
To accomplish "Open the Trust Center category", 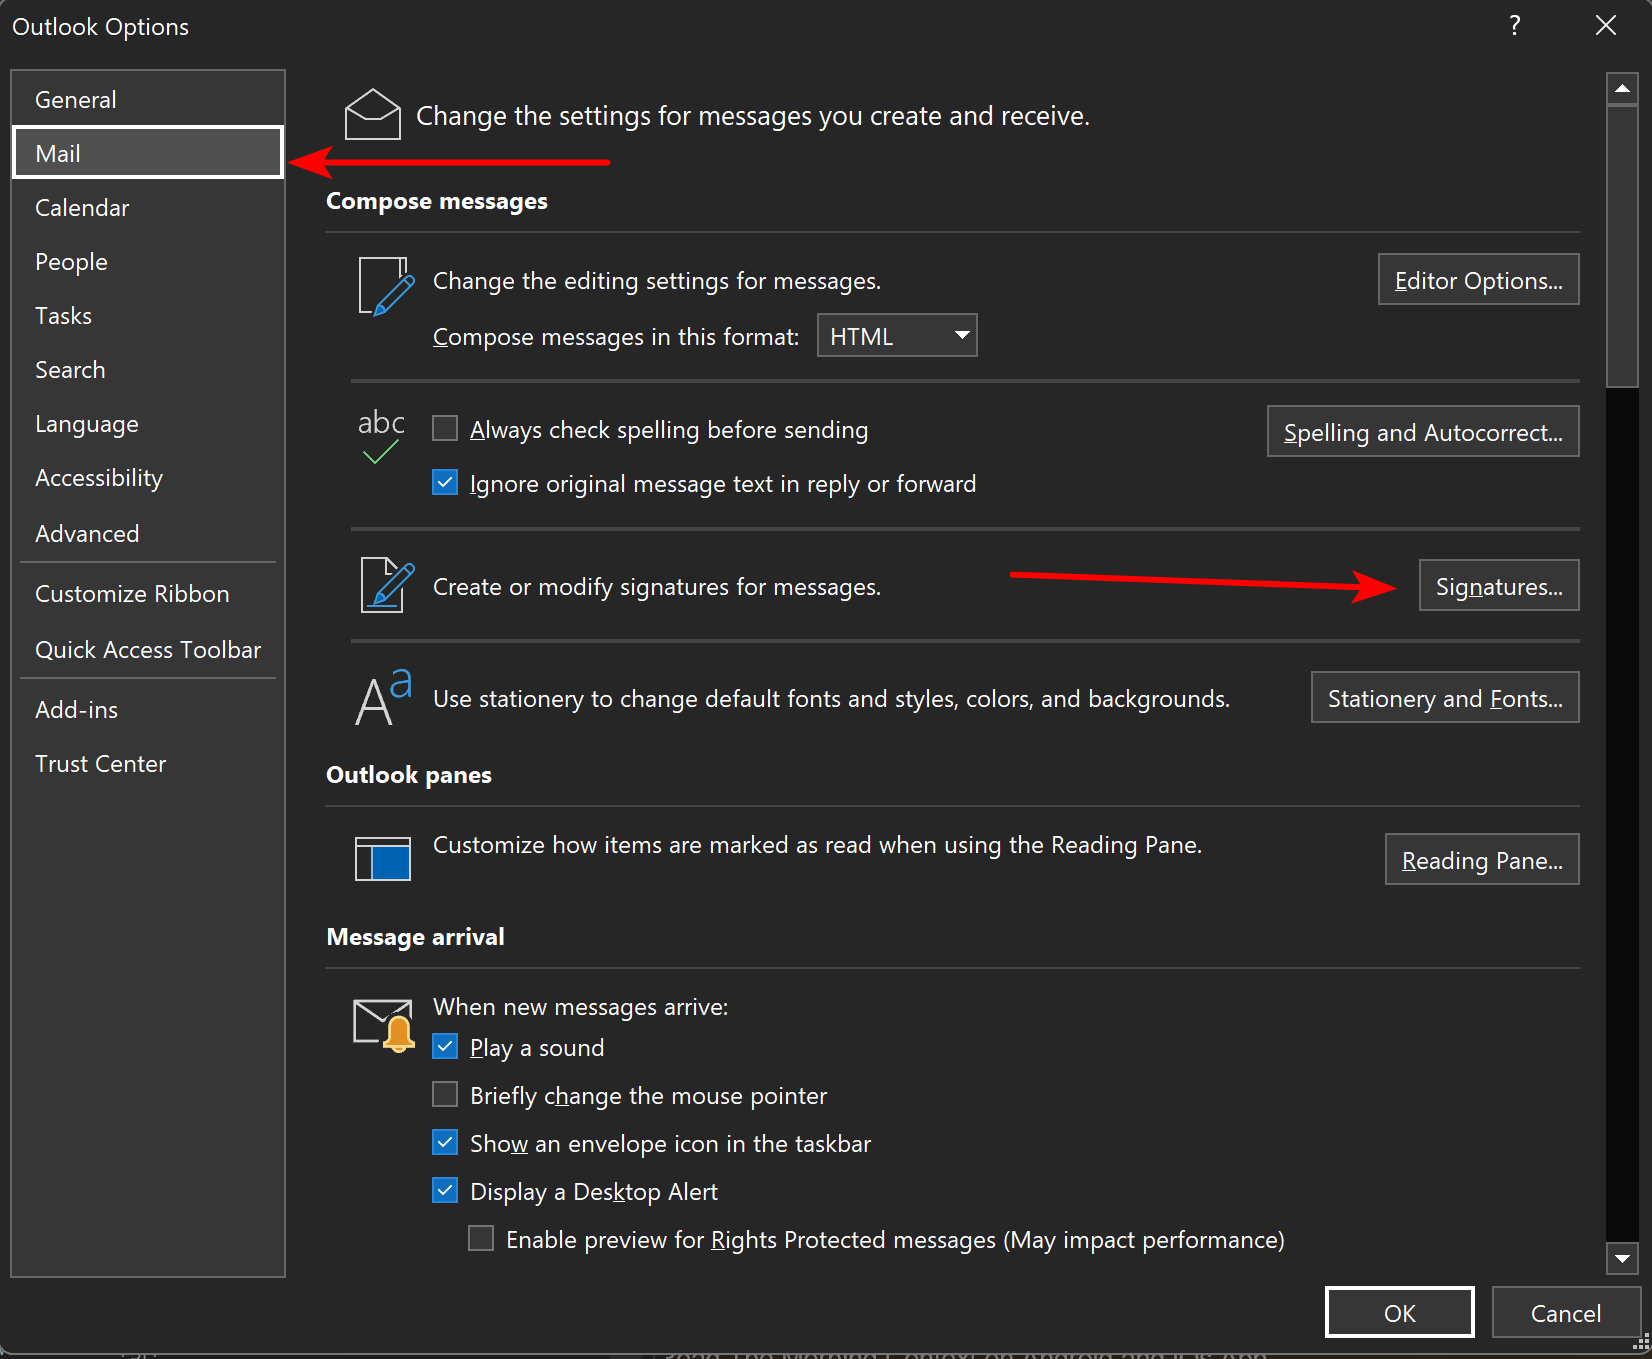I will (148, 763).
